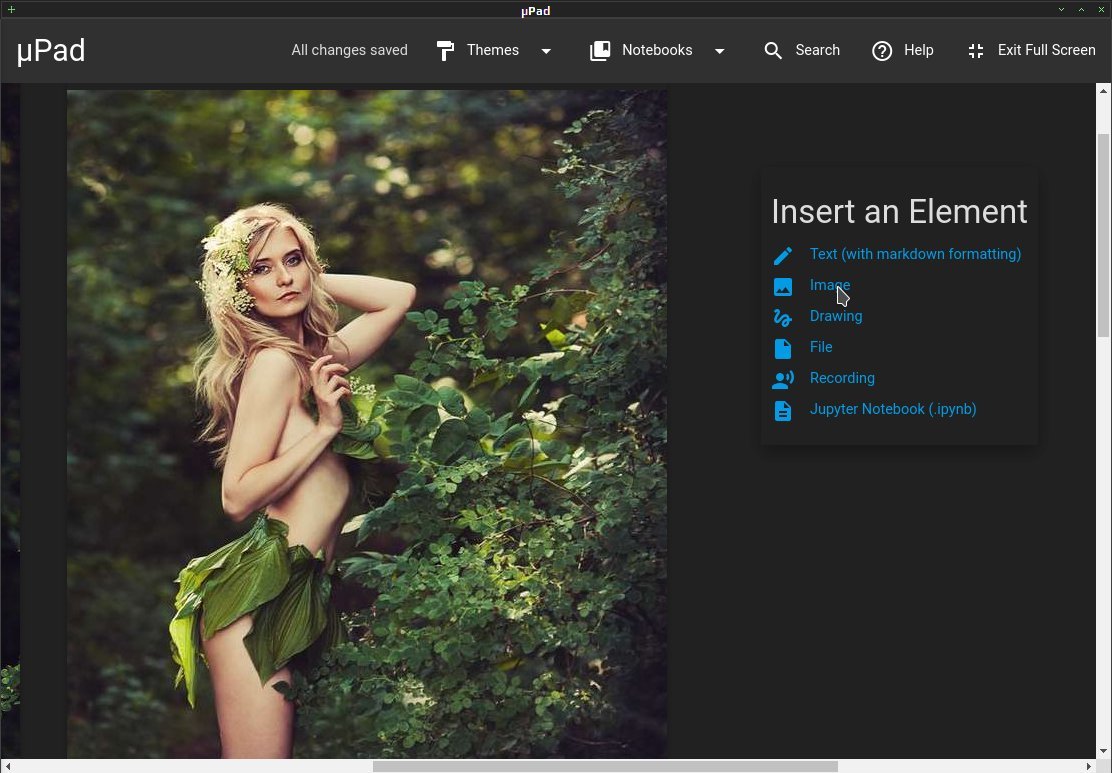This screenshot has width=1112, height=773.
Task: Open the Themes menu
Action: click(x=494, y=50)
